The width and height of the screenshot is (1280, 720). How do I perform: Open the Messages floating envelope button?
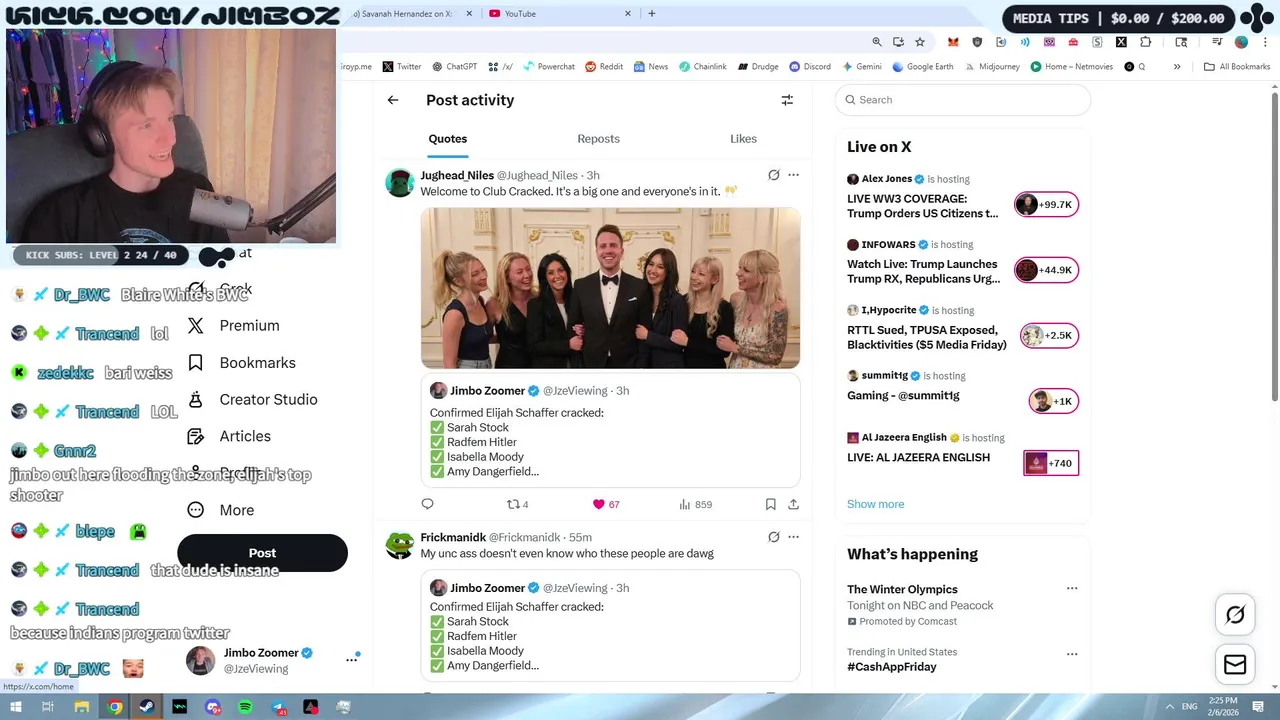coord(1235,664)
